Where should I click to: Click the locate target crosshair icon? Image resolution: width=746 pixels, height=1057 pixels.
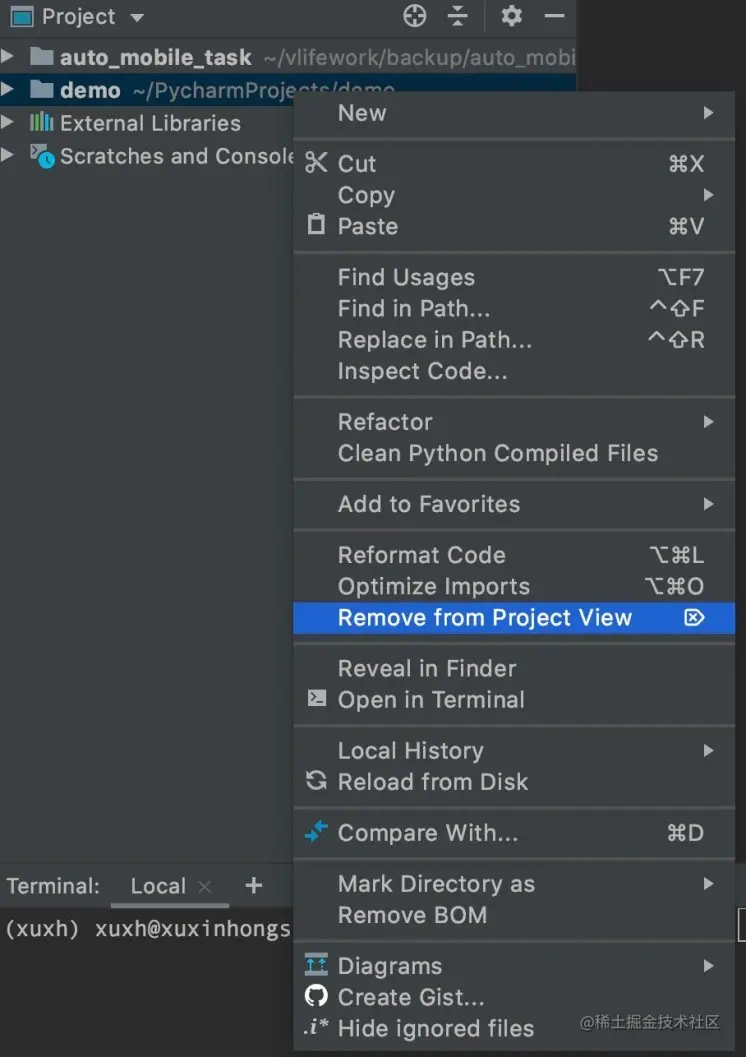pos(414,16)
